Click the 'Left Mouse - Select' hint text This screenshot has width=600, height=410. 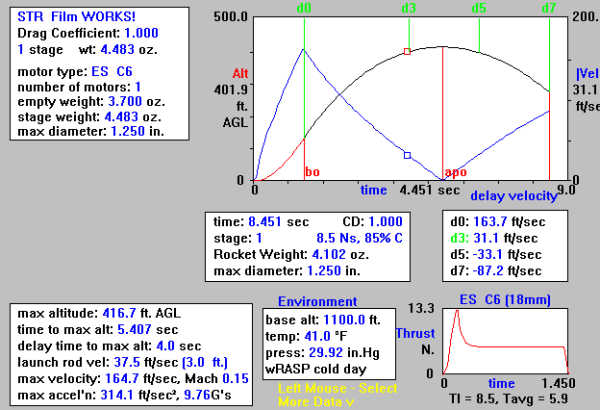332,386
